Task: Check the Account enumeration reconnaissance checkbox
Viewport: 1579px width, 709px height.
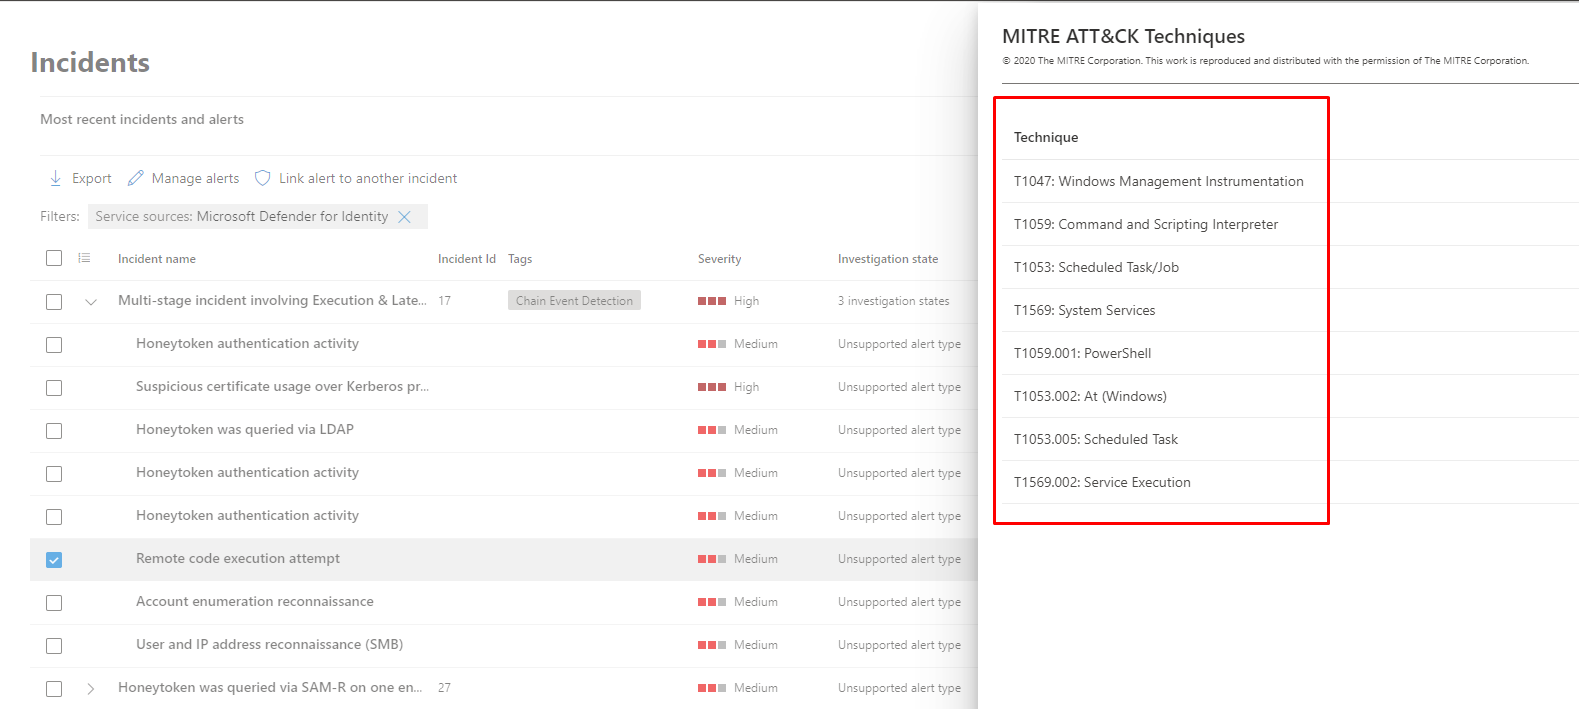Action: coord(54,603)
